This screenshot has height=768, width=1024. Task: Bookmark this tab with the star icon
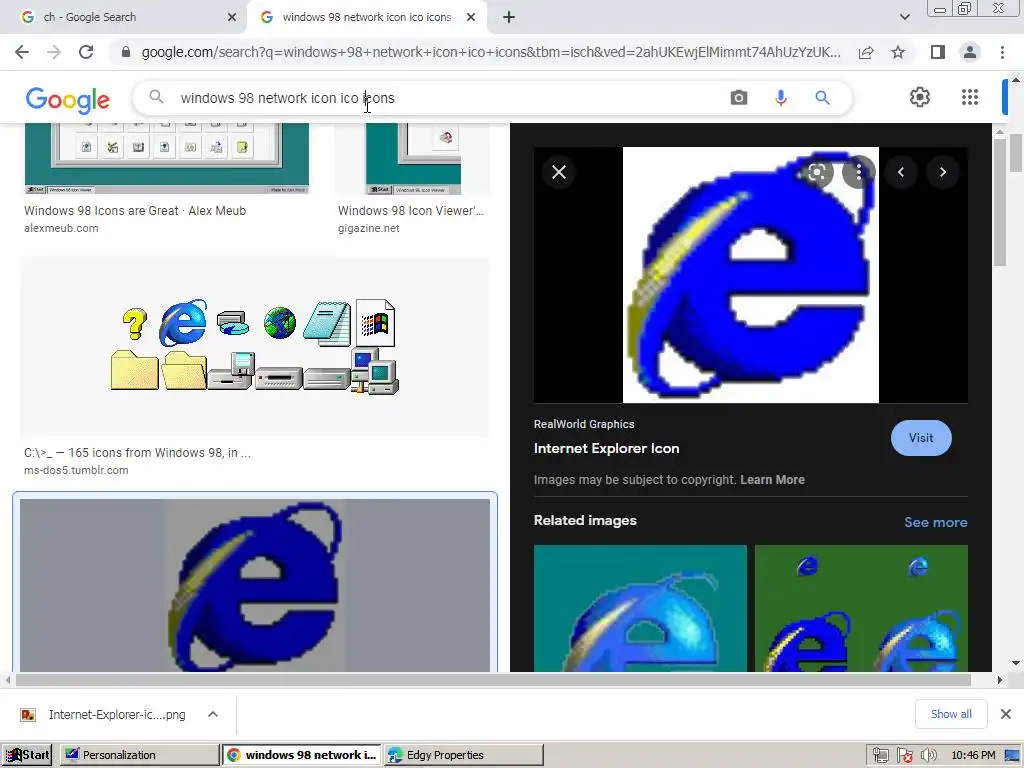click(898, 52)
